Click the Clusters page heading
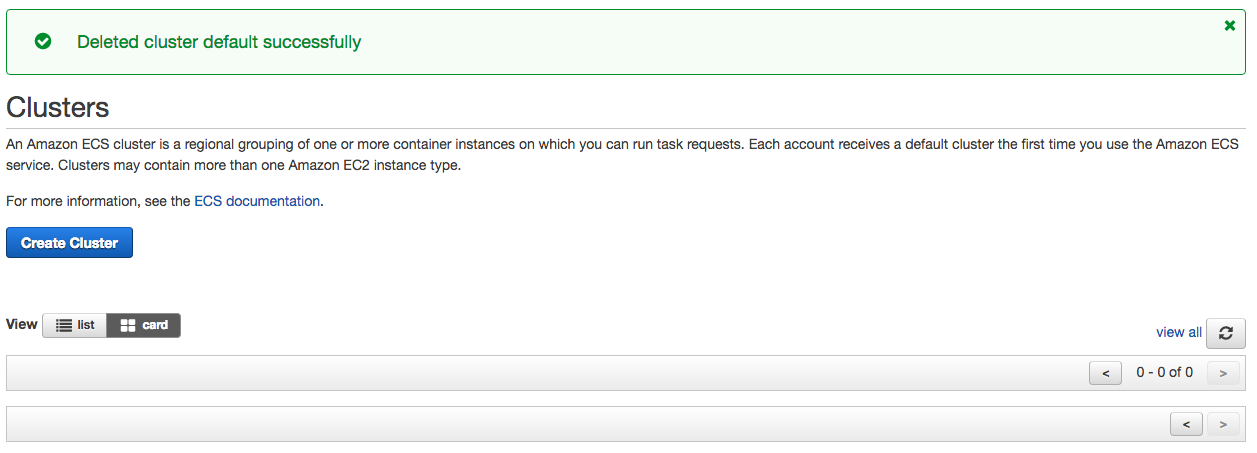The width and height of the screenshot is (1257, 453). [58, 108]
